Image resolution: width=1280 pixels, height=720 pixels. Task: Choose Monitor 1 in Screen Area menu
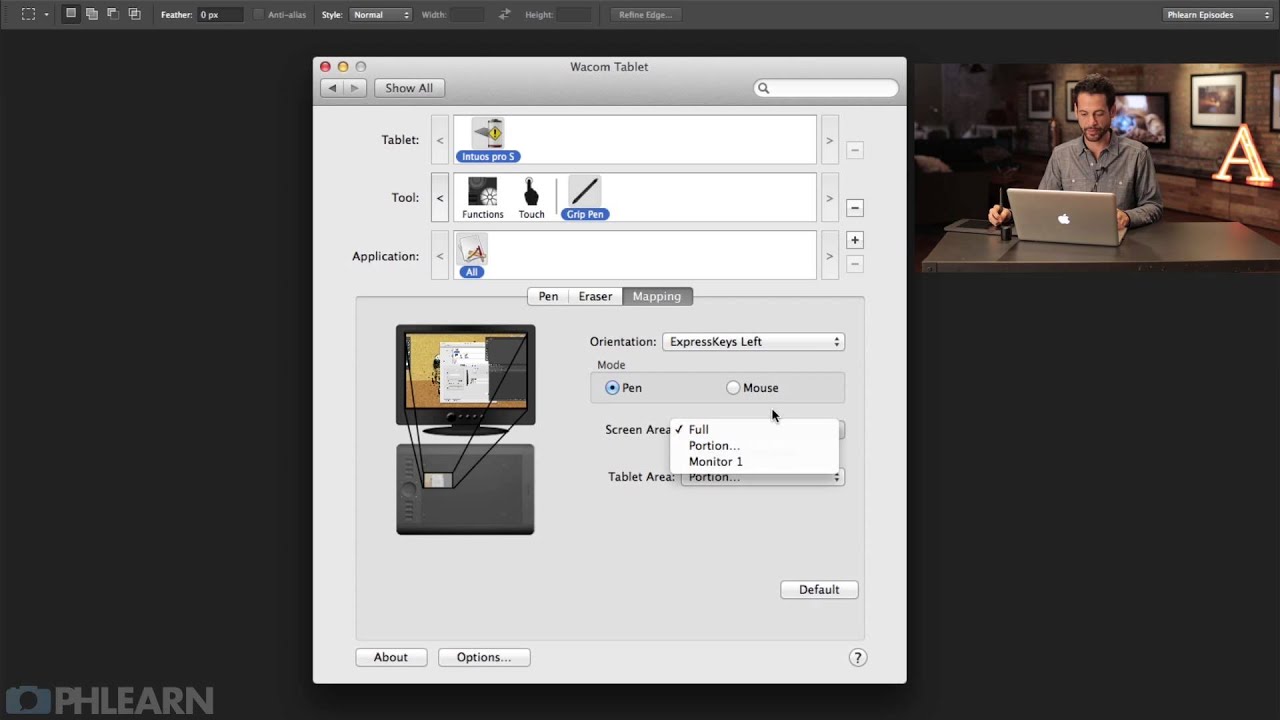click(x=754, y=461)
